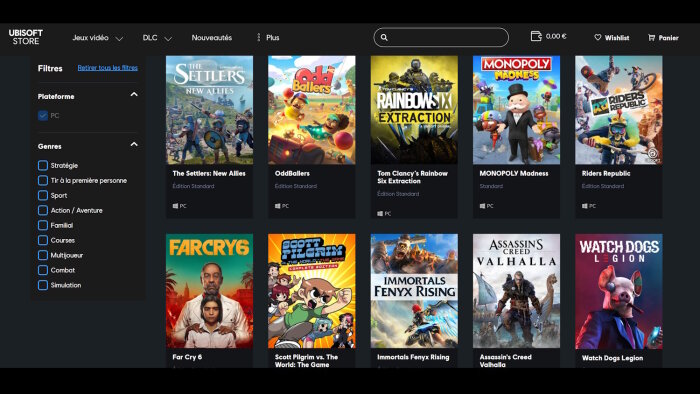Open the Plus menu
The width and height of the screenshot is (700, 394).
pos(272,37)
